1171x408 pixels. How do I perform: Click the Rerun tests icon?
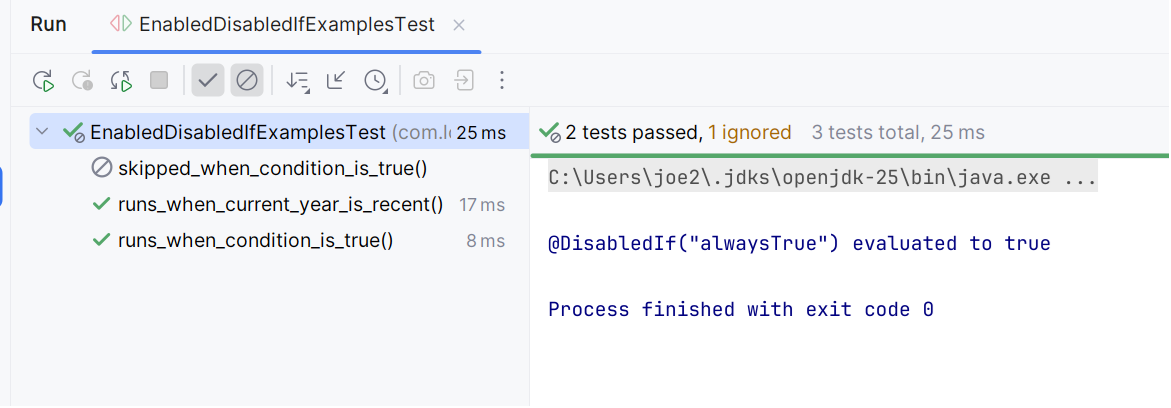[x=43, y=81]
